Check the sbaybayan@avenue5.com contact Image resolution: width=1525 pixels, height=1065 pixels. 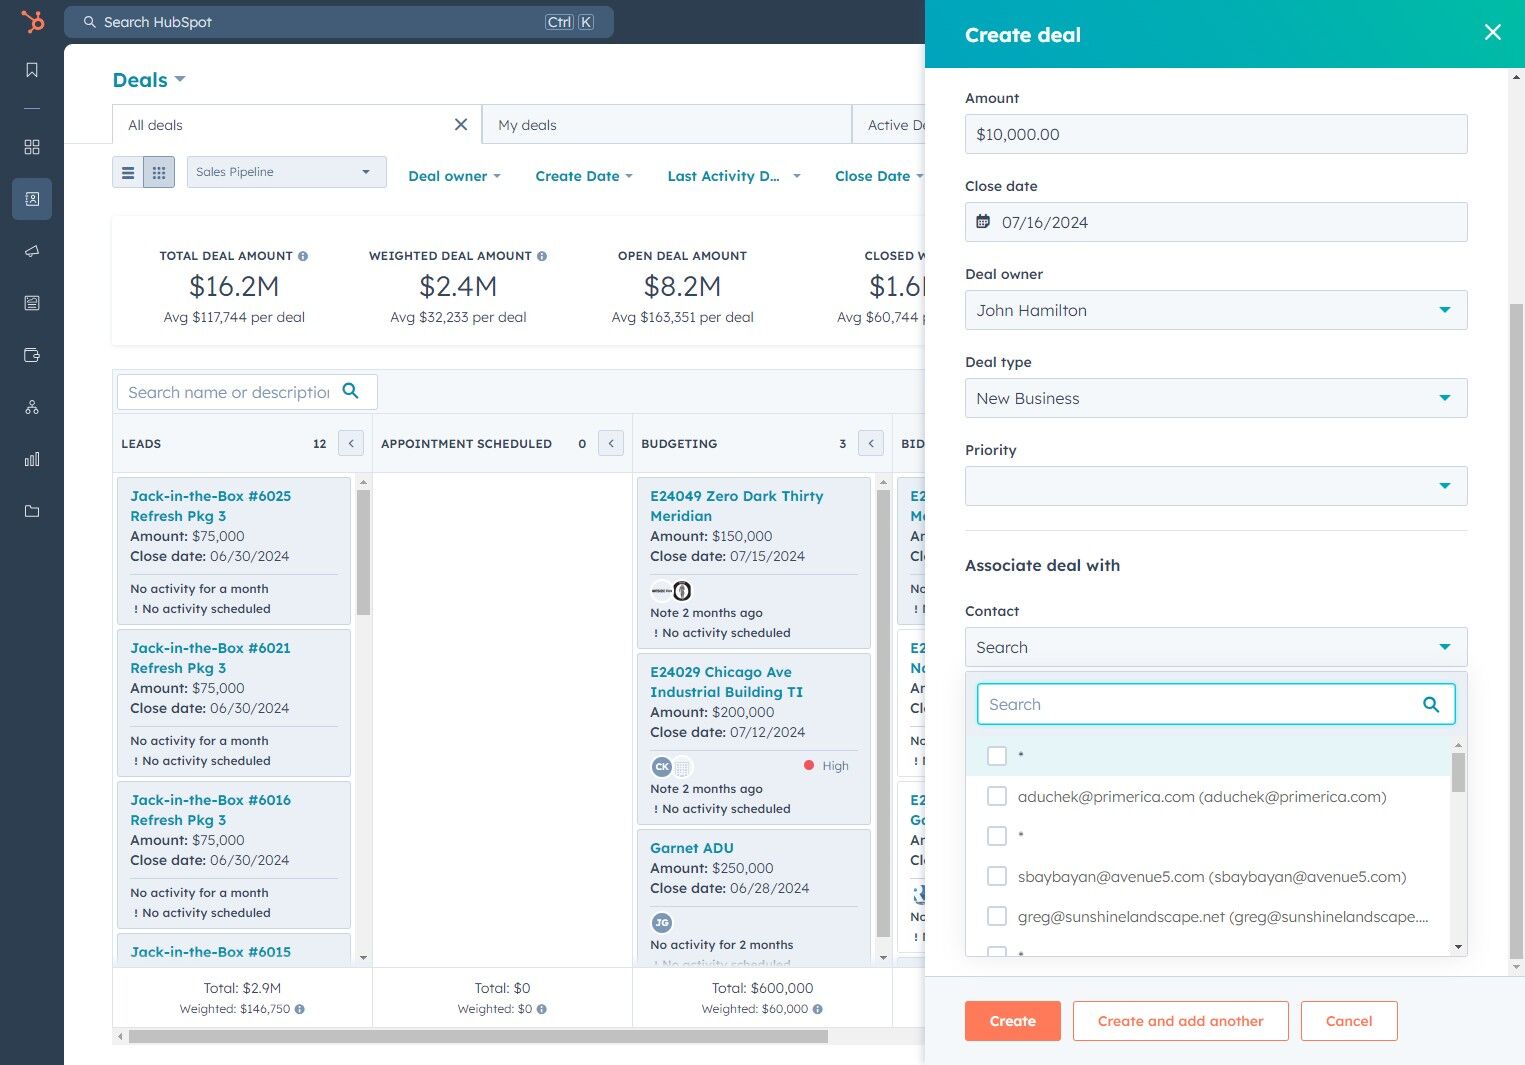(x=997, y=876)
